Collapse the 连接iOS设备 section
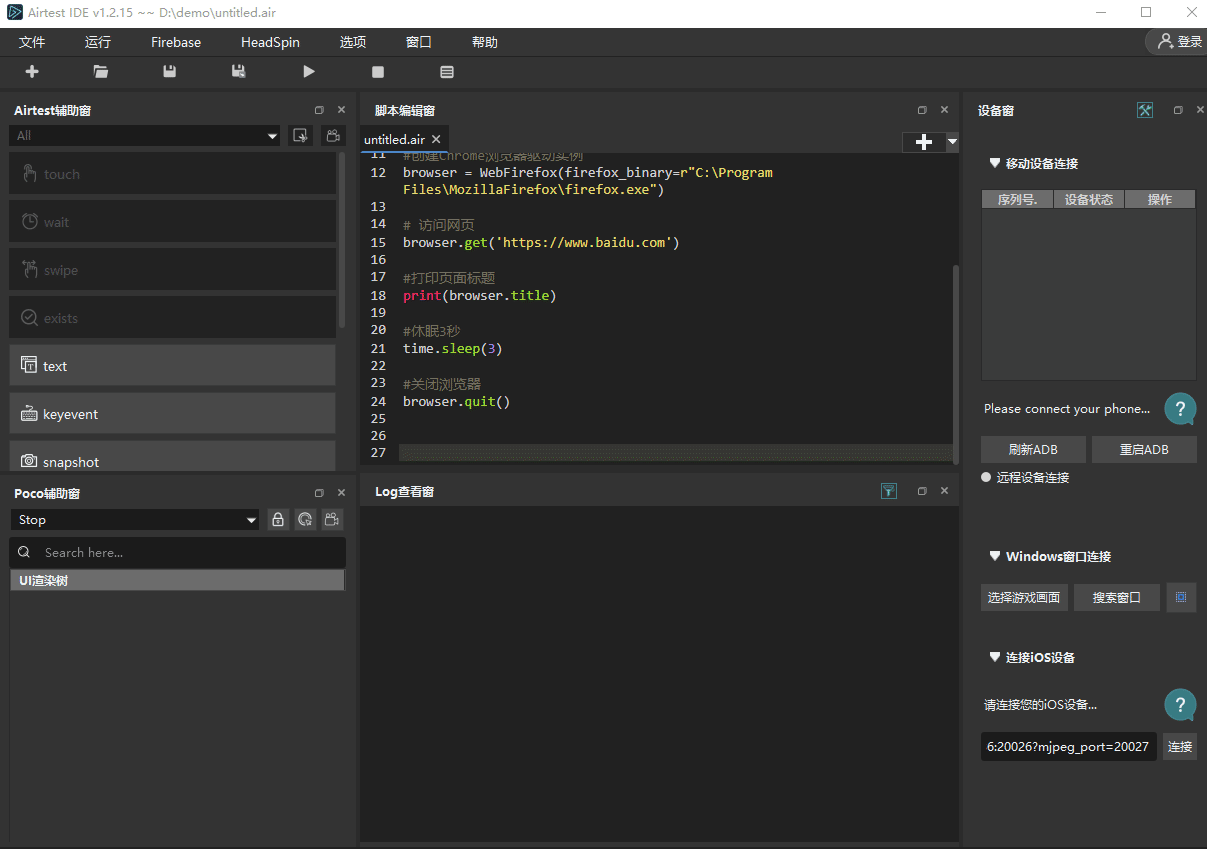The height and width of the screenshot is (849, 1207). [x=994, y=657]
